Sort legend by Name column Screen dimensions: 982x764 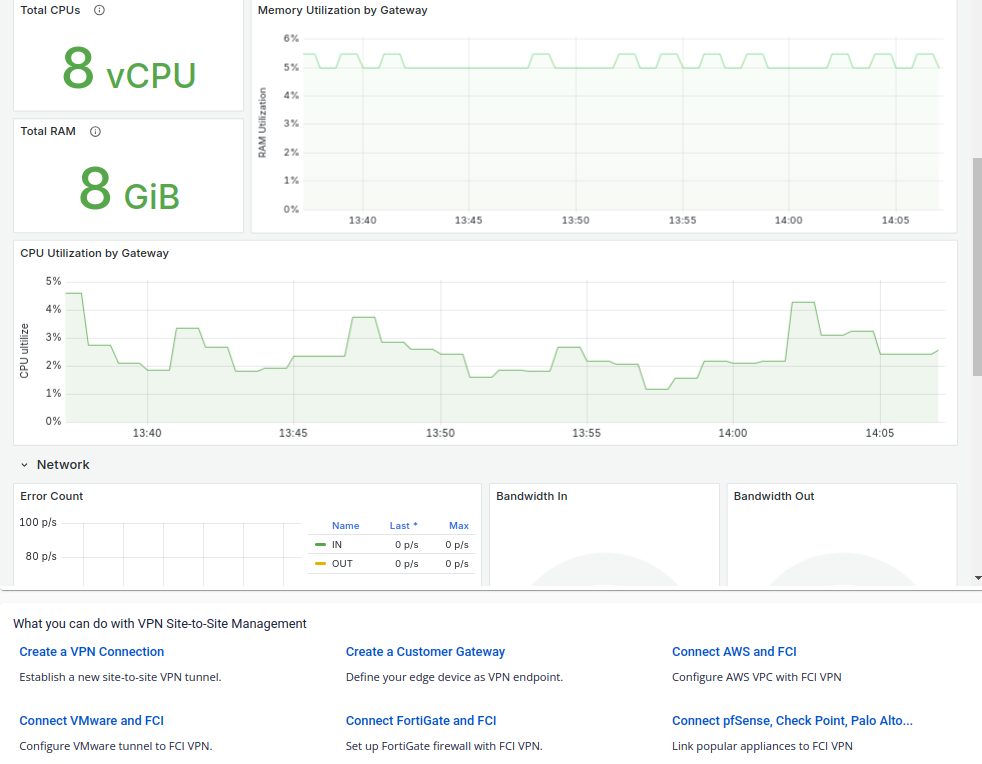345,525
